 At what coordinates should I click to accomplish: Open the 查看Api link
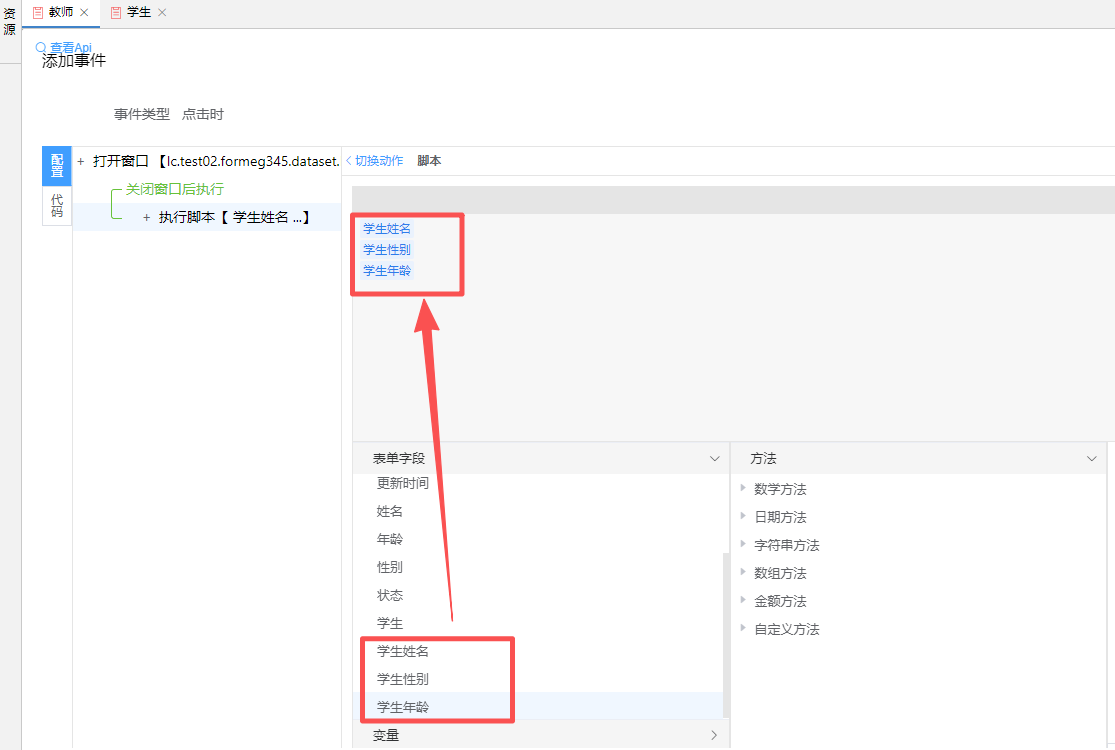pyautogui.click(x=71, y=48)
